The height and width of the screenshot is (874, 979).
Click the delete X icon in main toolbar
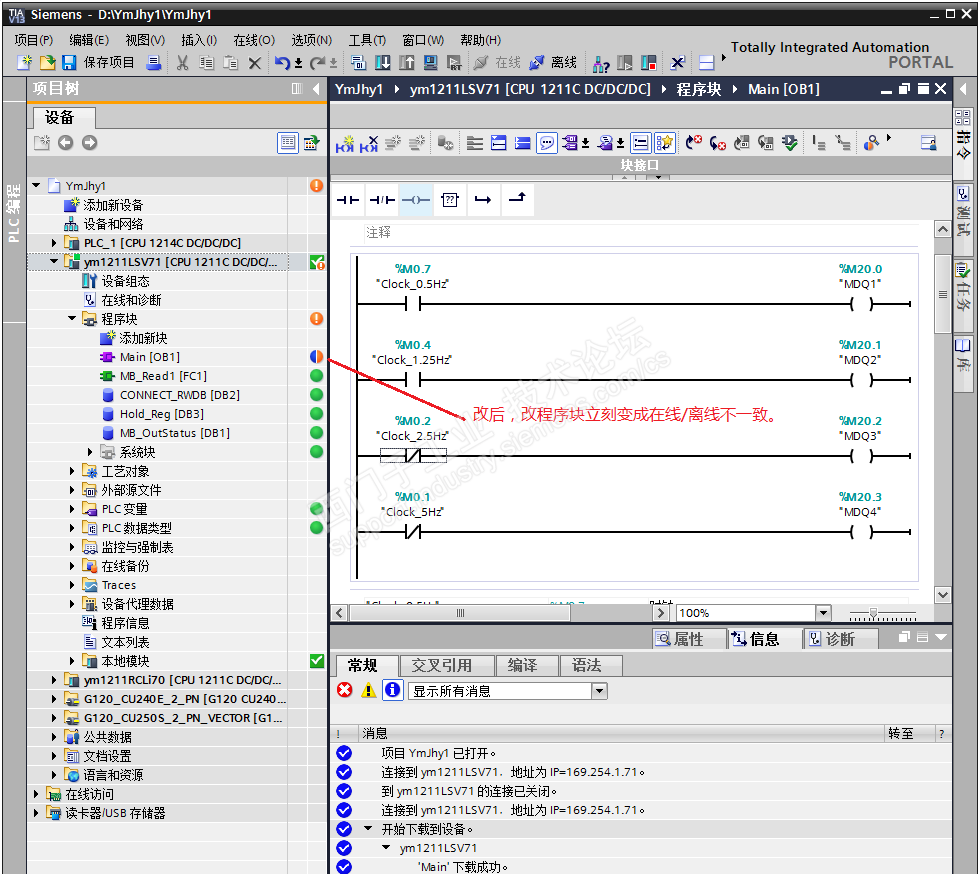pos(255,62)
